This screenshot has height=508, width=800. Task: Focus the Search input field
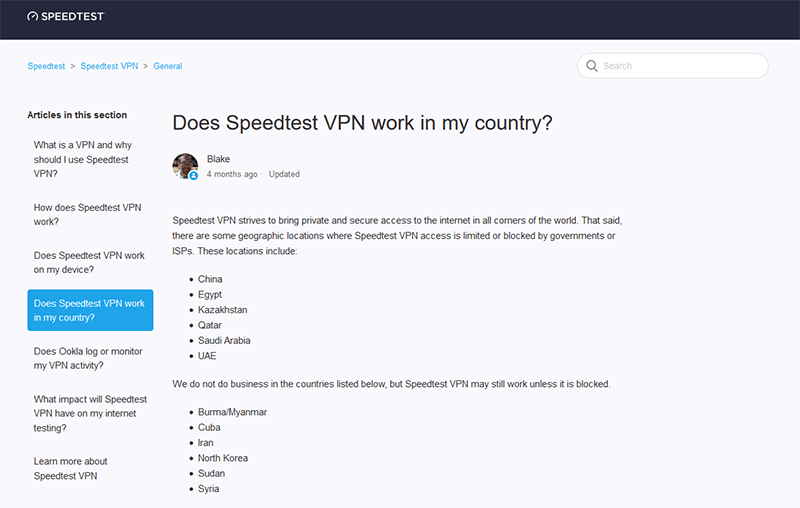tap(672, 66)
